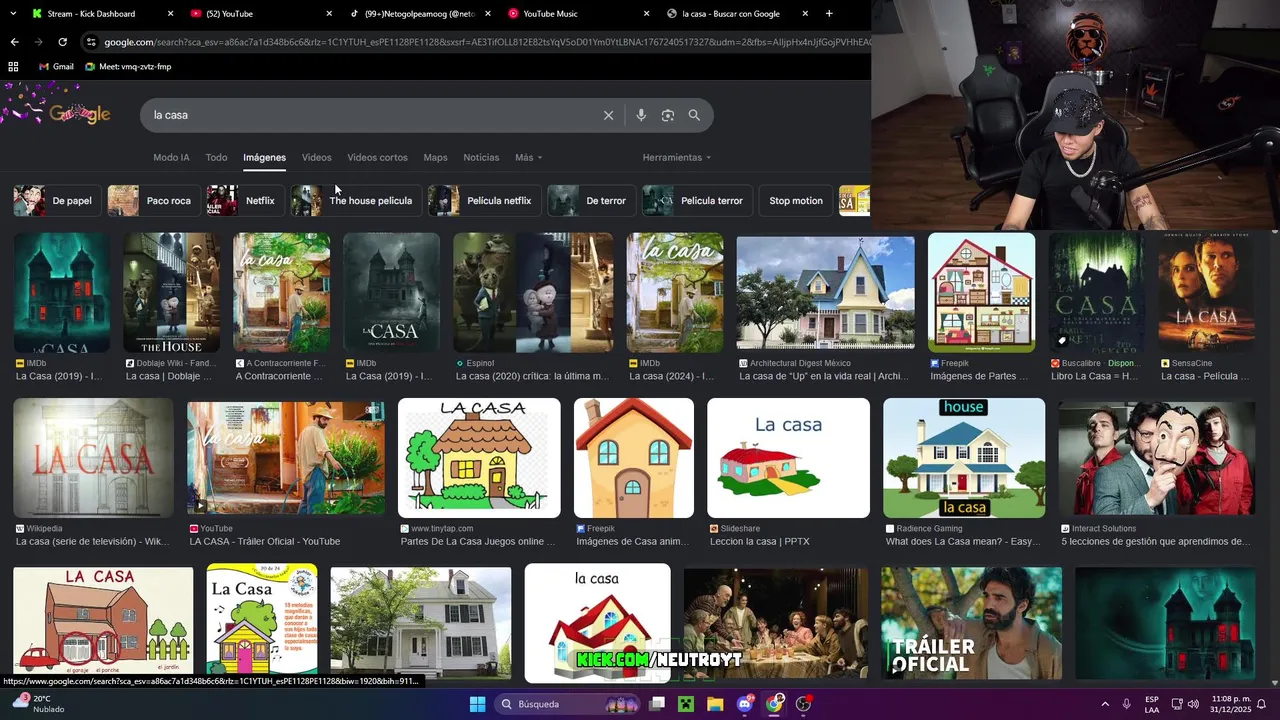This screenshot has width=1280, height=720.
Task: Select The house película filter chip
Action: tap(354, 200)
